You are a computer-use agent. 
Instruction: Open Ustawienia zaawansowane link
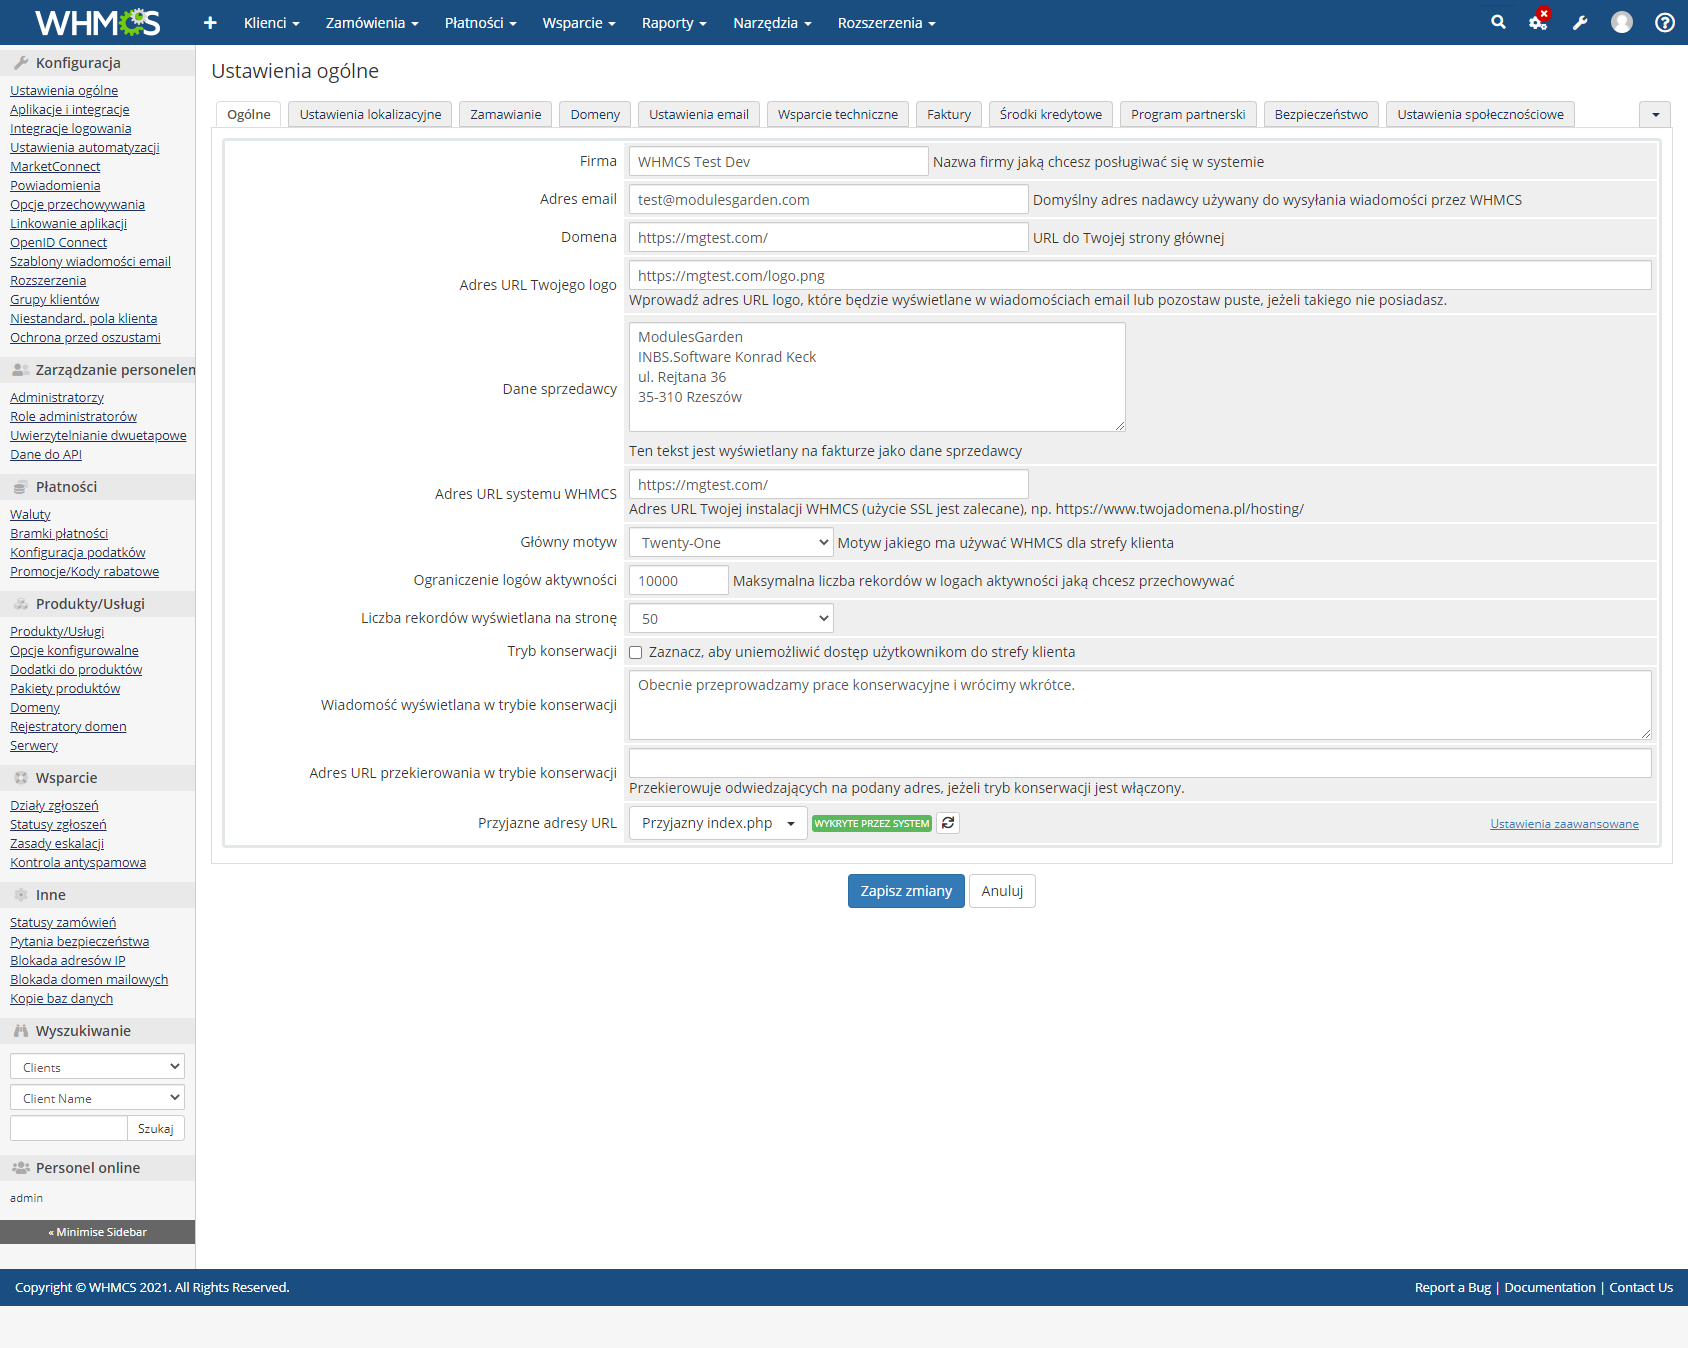[x=1563, y=823]
